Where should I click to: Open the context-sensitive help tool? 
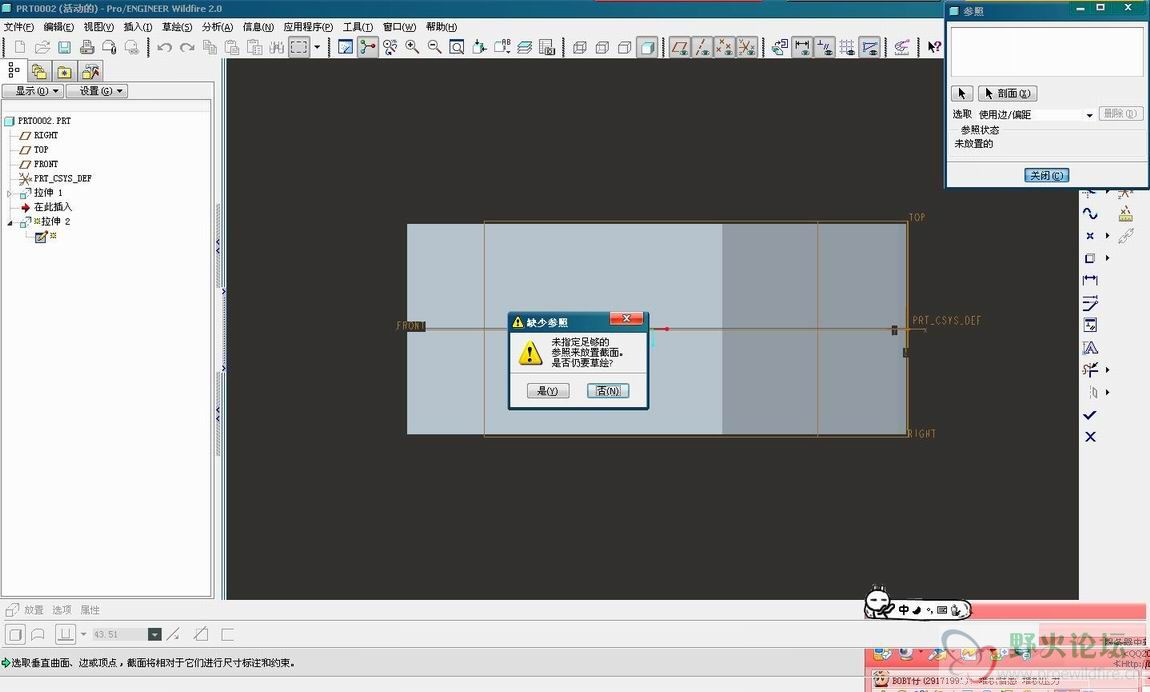pos(934,47)
